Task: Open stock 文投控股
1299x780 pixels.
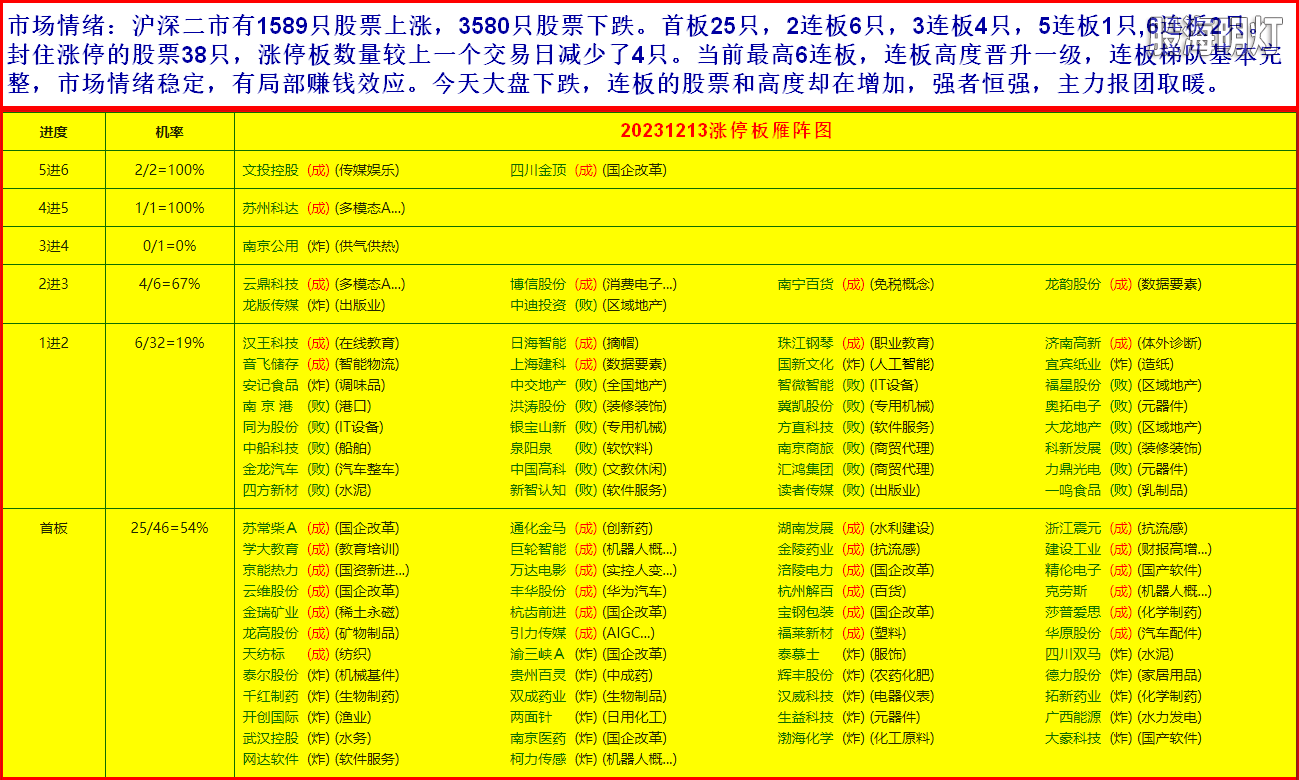Action: (270, 170)
